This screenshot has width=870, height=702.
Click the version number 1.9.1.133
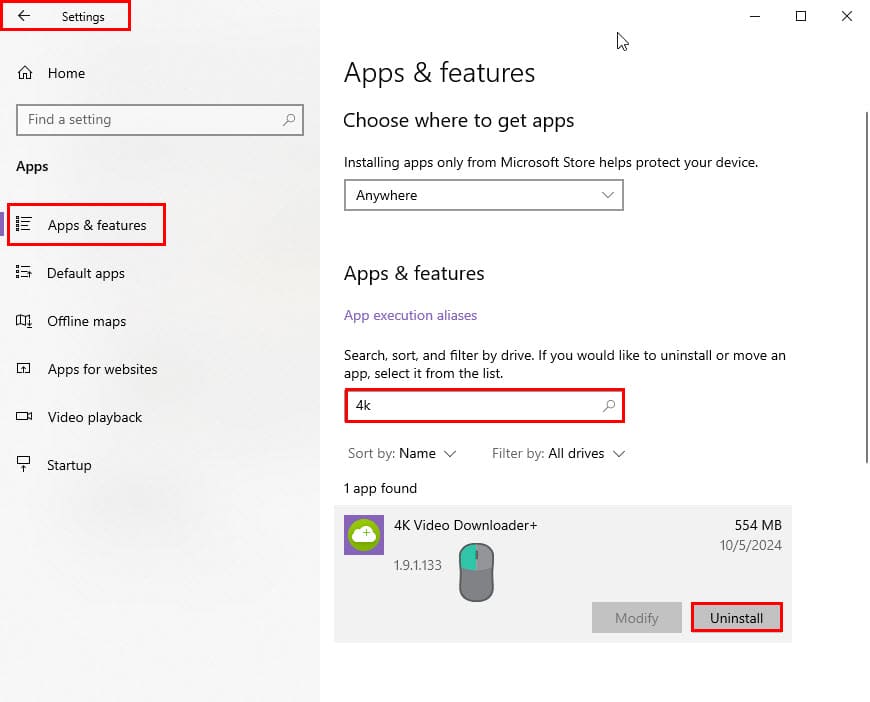coord(418,565)
